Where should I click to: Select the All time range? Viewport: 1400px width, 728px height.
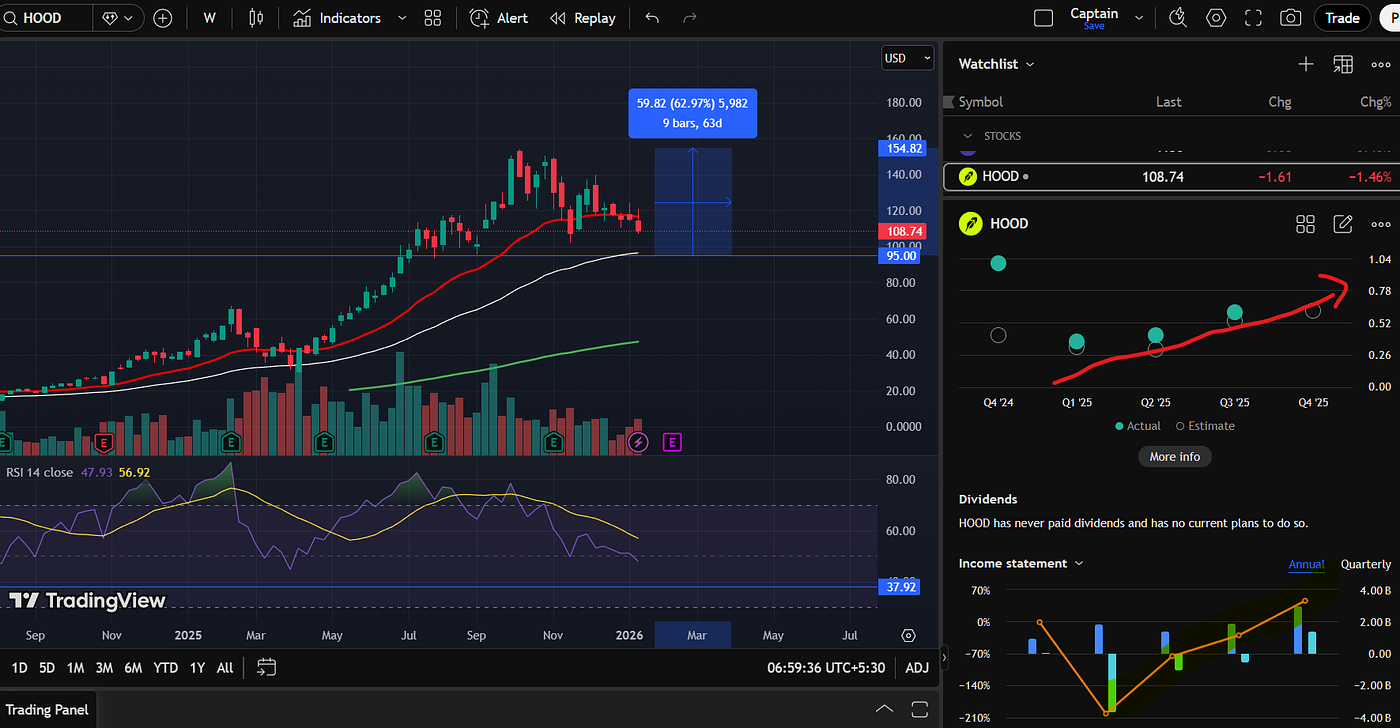pyautogui.click(x=225, y=668)
